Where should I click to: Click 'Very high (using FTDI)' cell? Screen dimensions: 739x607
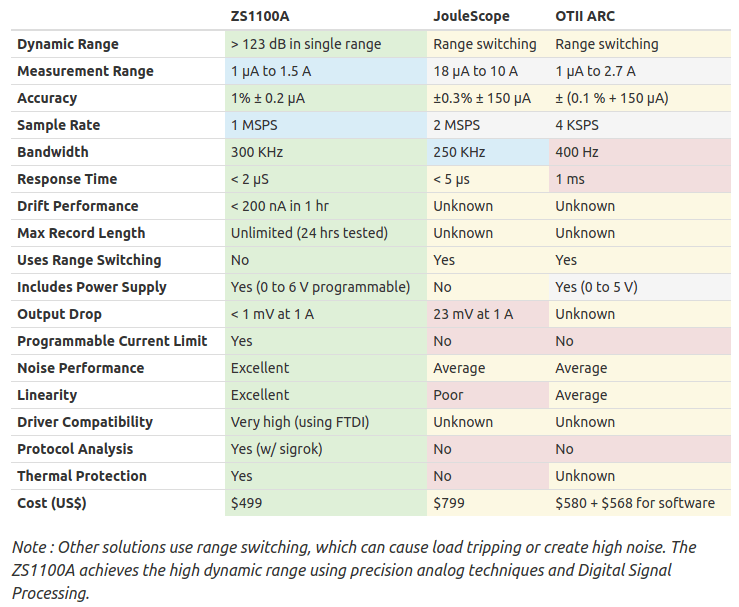click(326, 422)
